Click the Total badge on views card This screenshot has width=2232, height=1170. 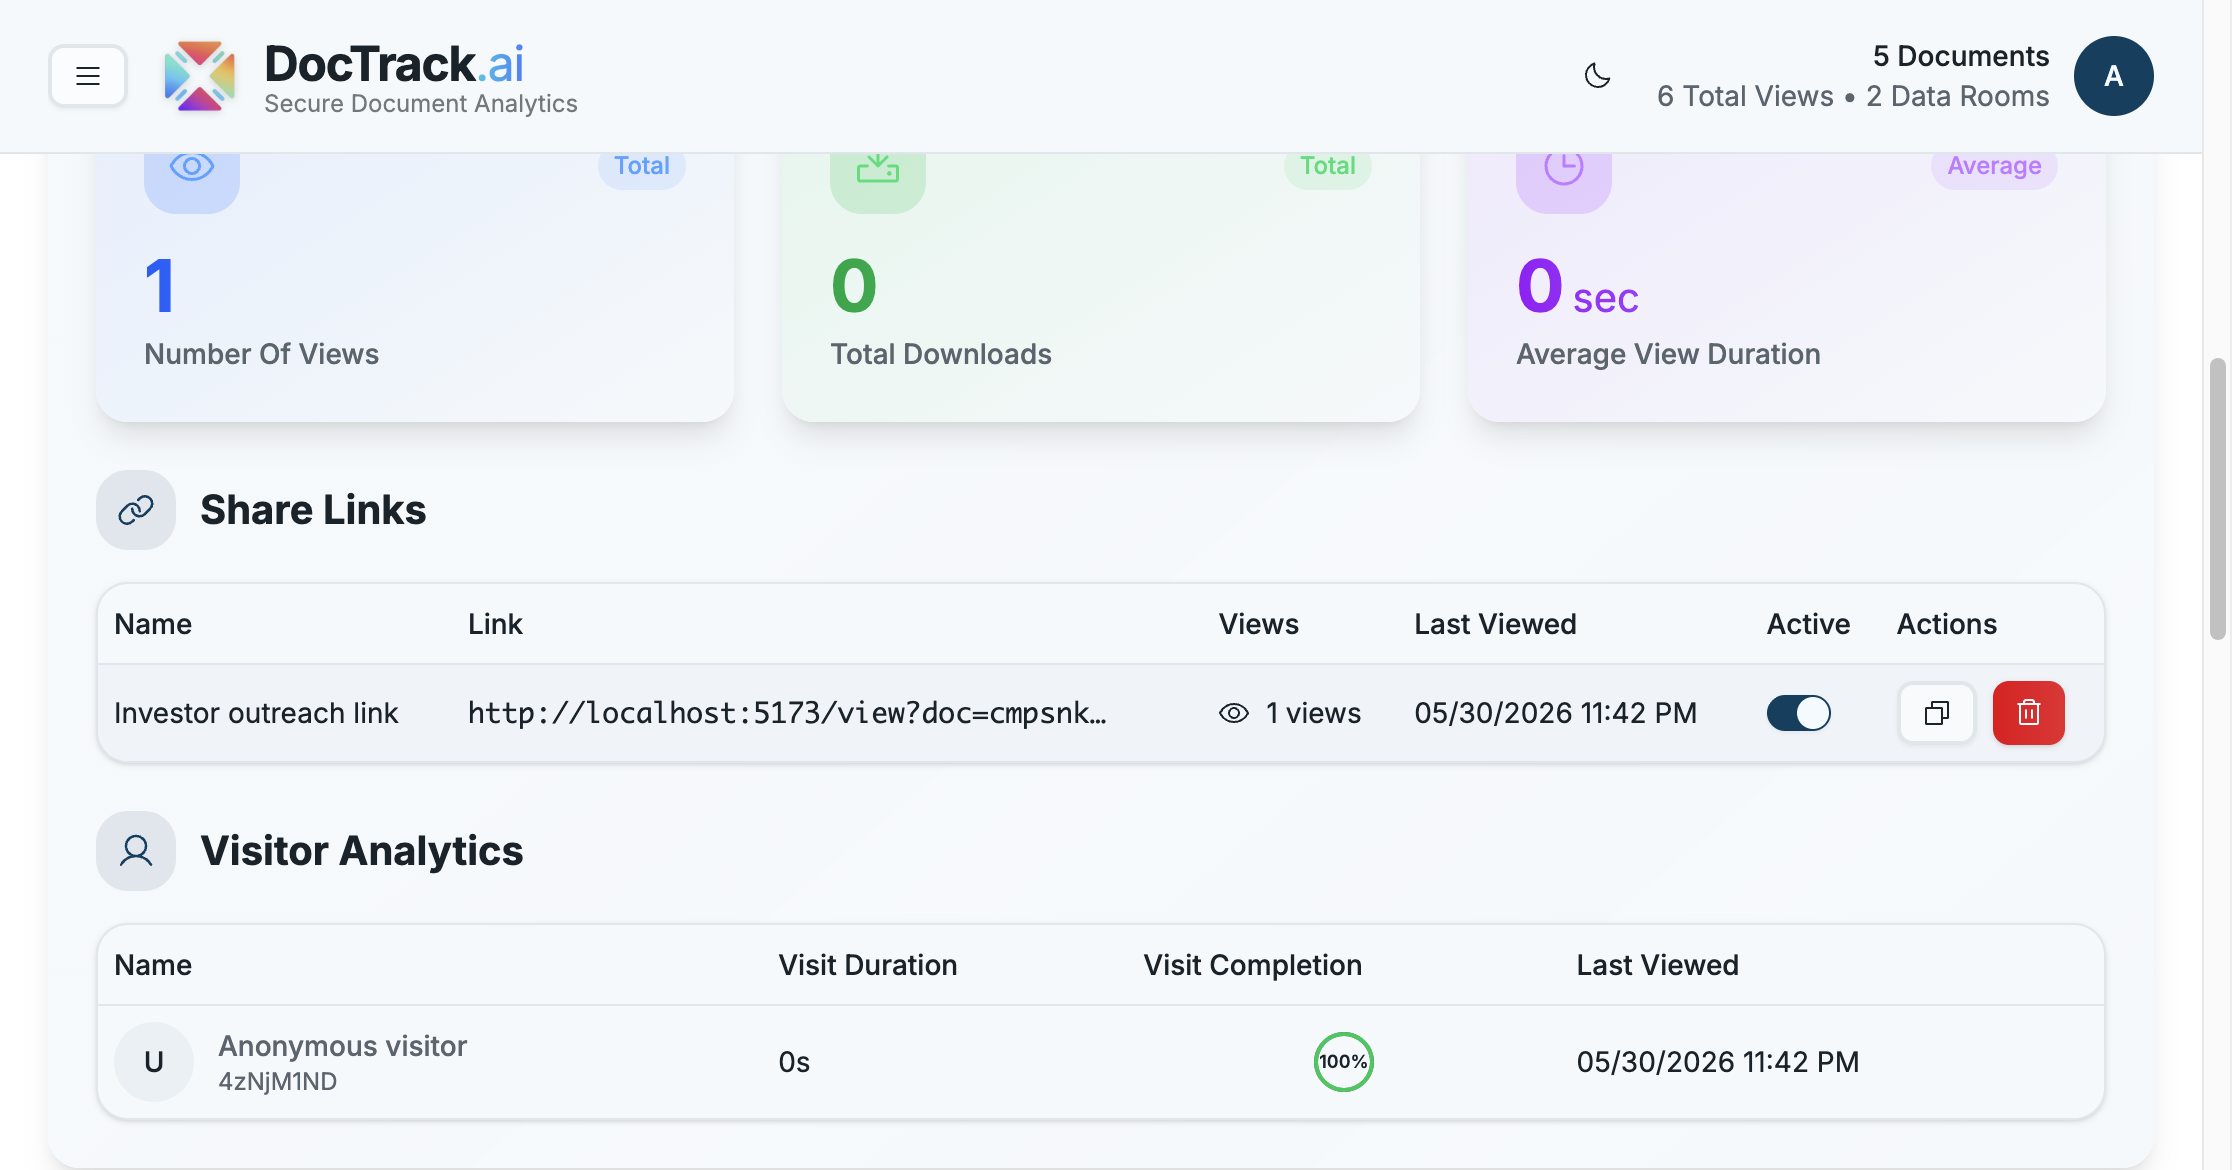tap(642, 166)
